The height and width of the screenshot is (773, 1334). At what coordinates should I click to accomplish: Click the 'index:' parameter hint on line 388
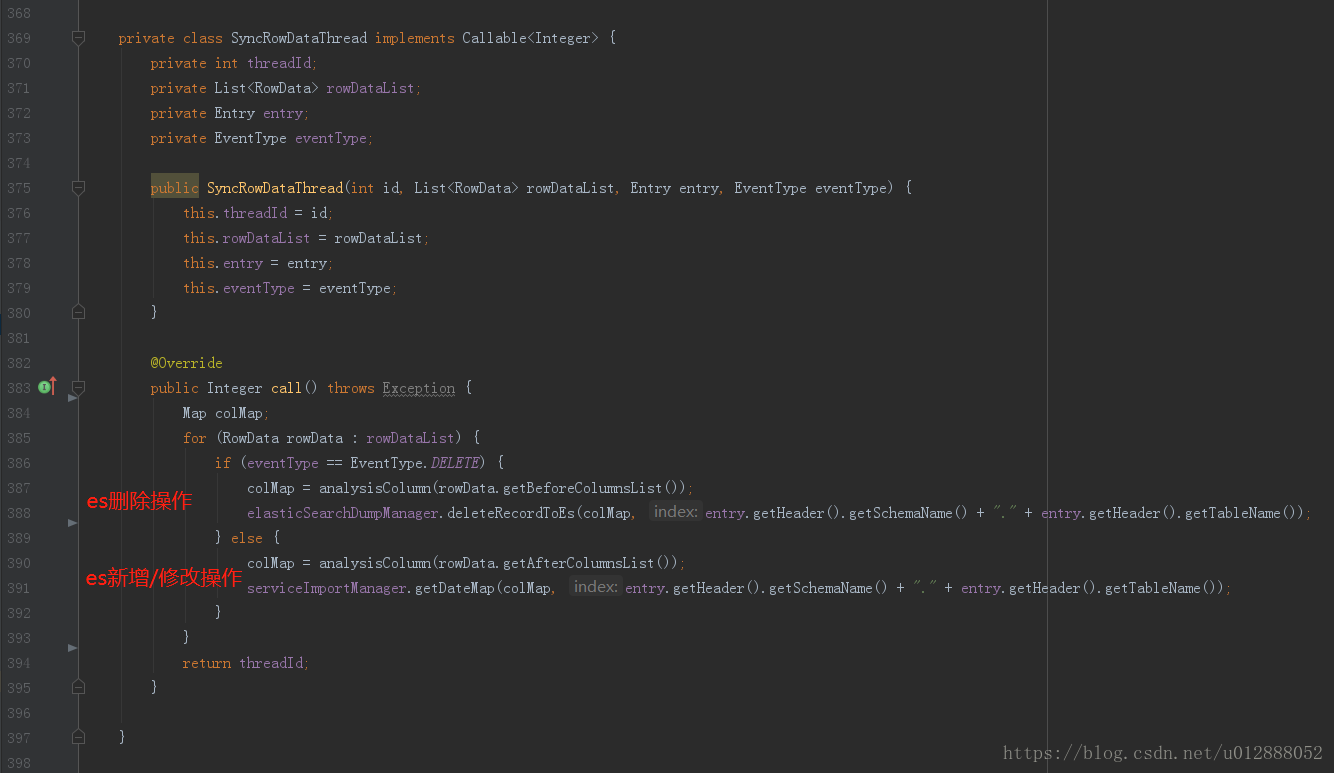point(675,512)
